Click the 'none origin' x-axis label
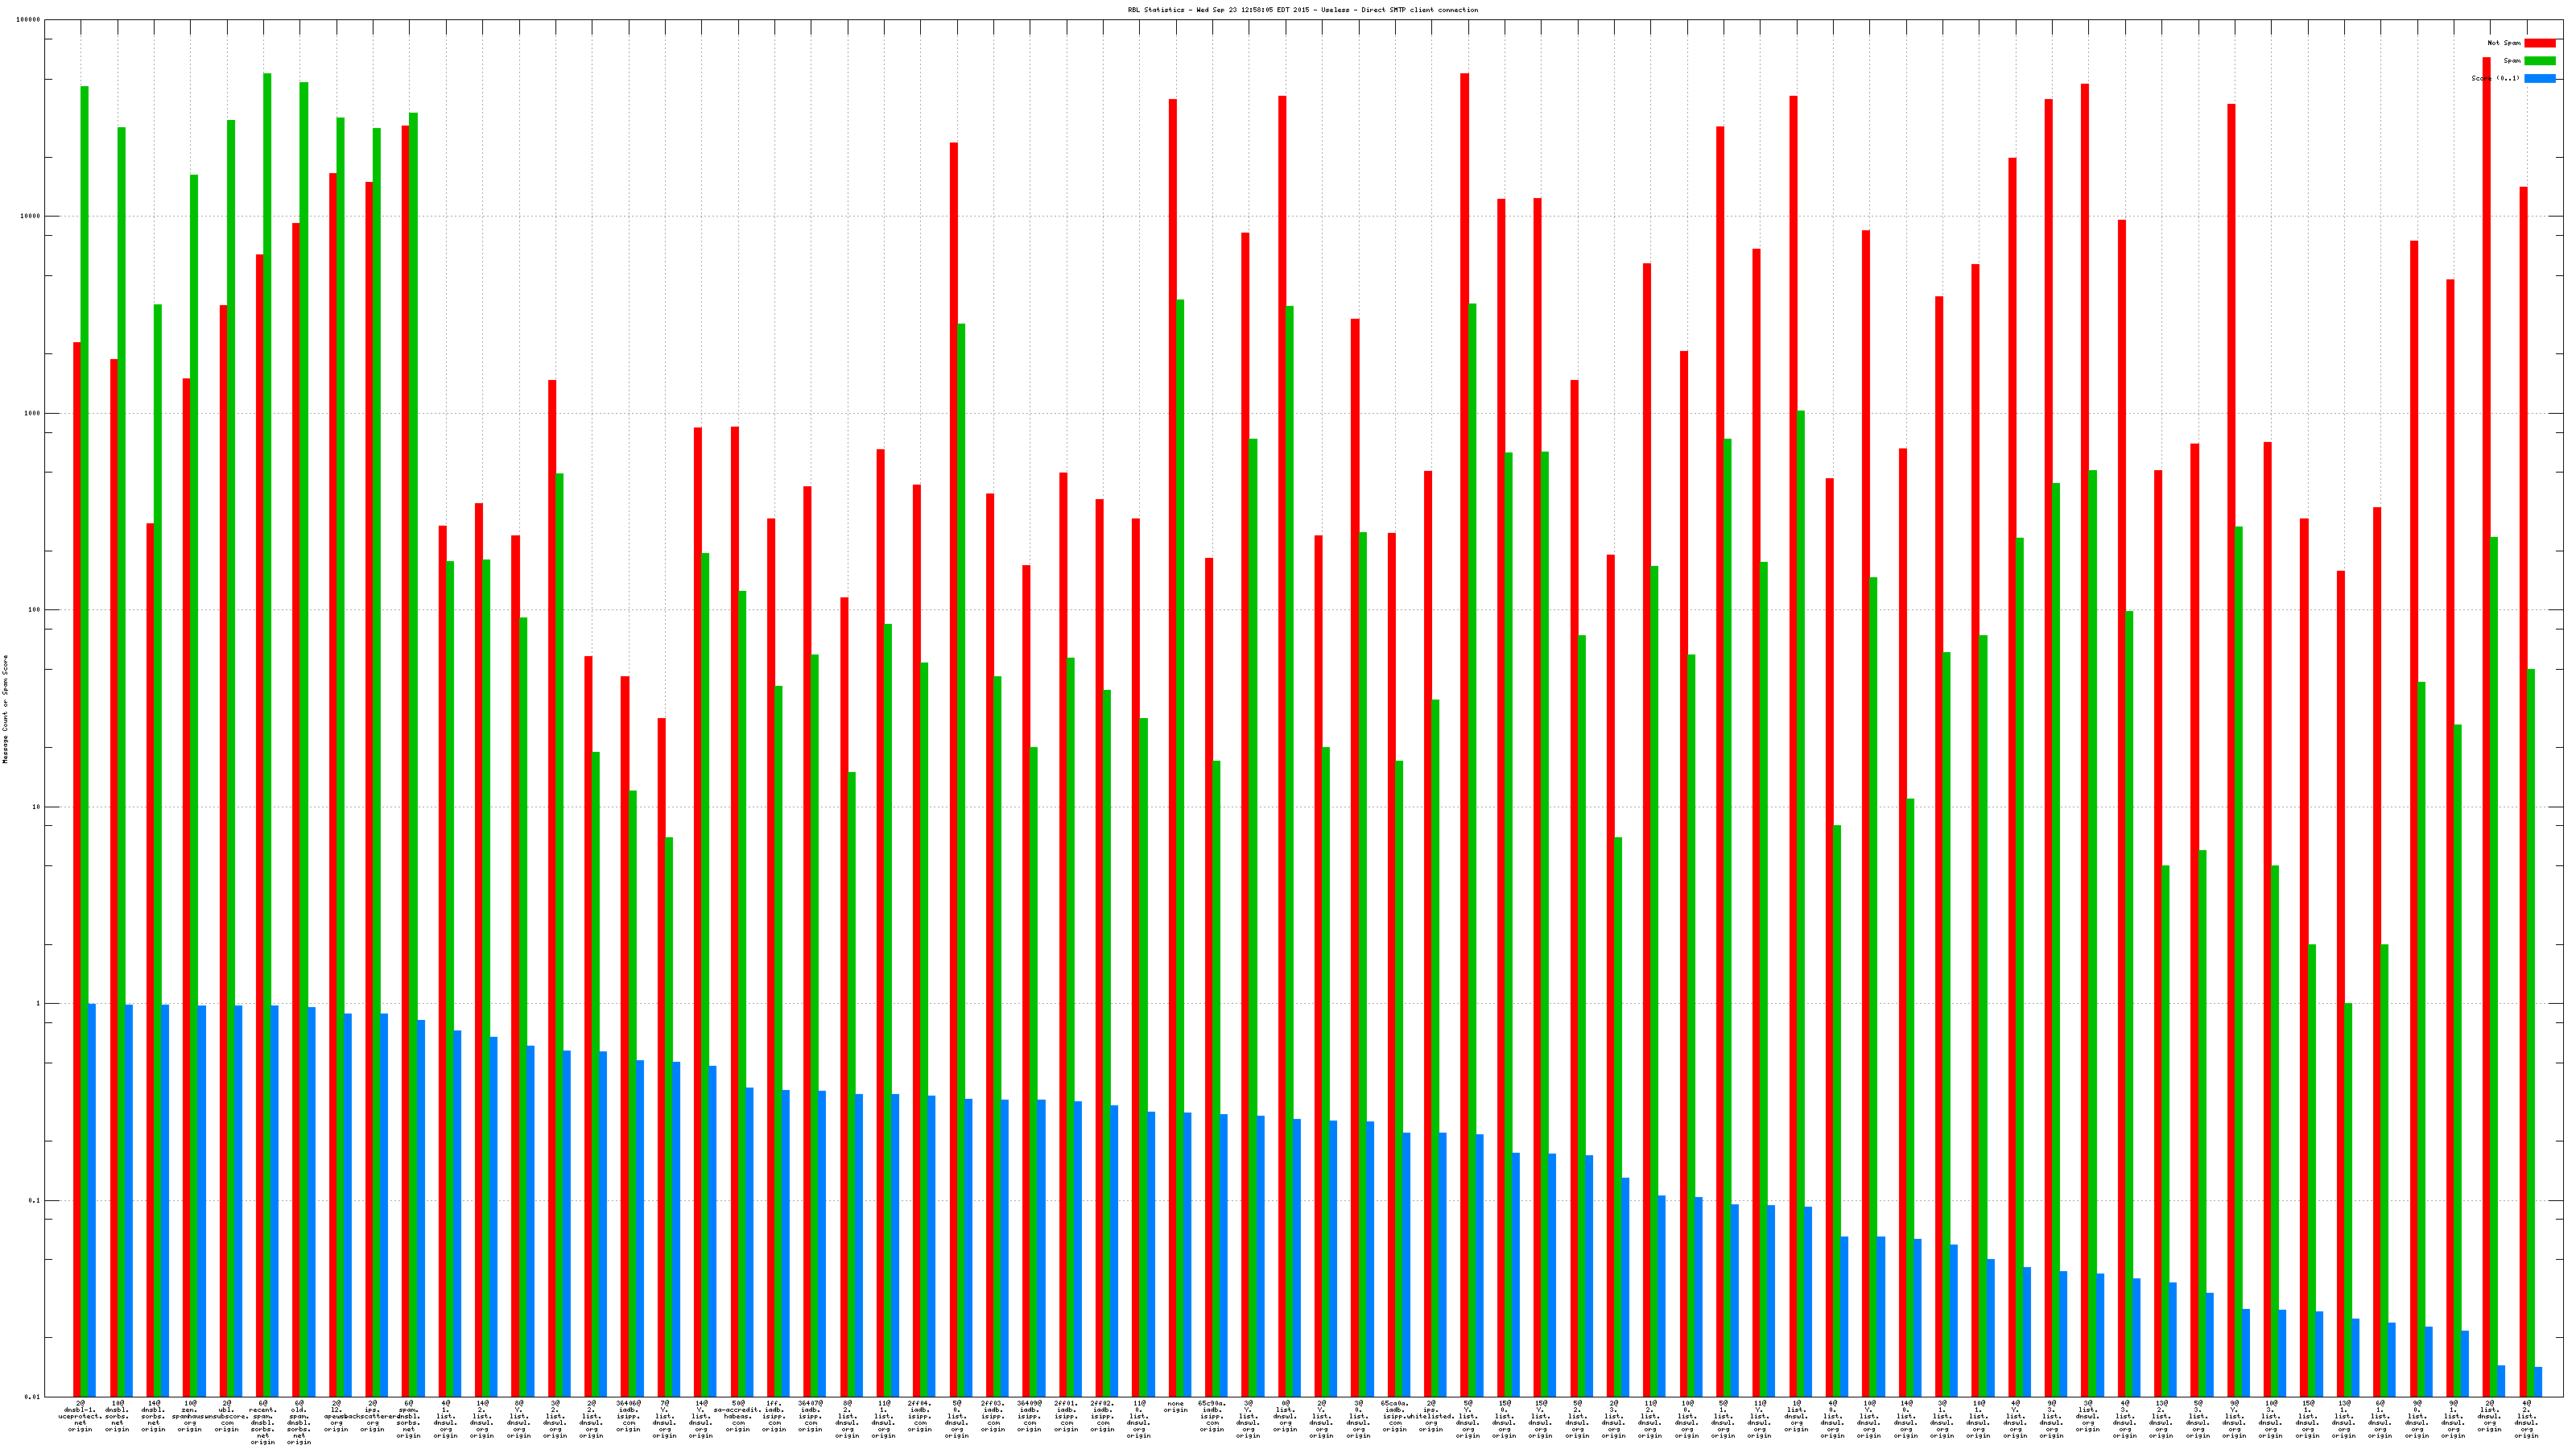 click(x=1175, y=1407)
